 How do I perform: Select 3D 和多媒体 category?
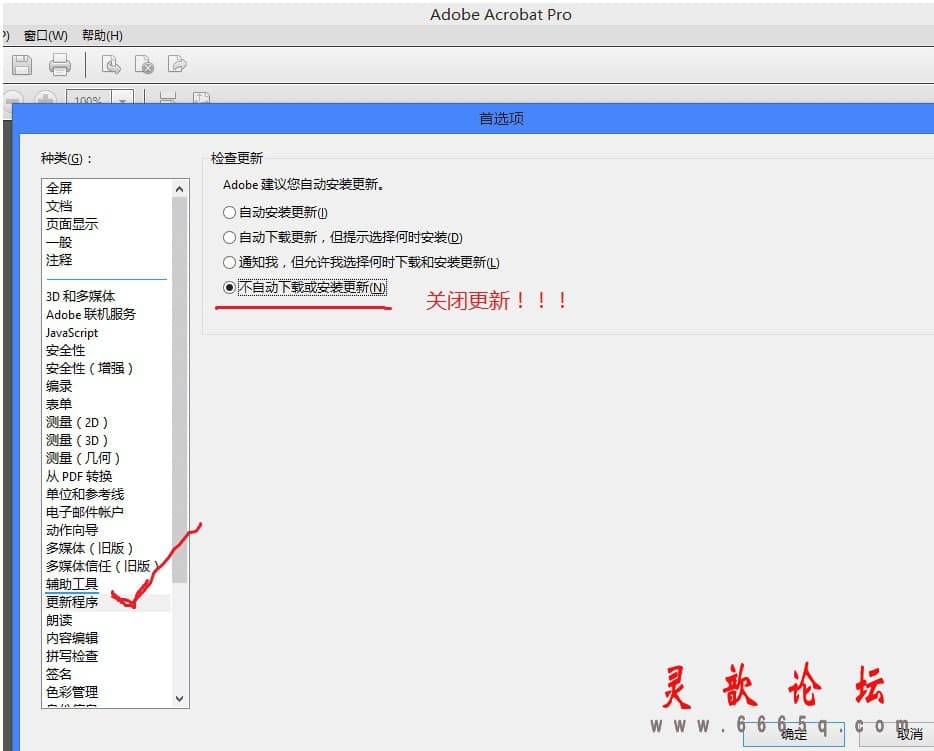pyautogui.click(x=80, y=296)
